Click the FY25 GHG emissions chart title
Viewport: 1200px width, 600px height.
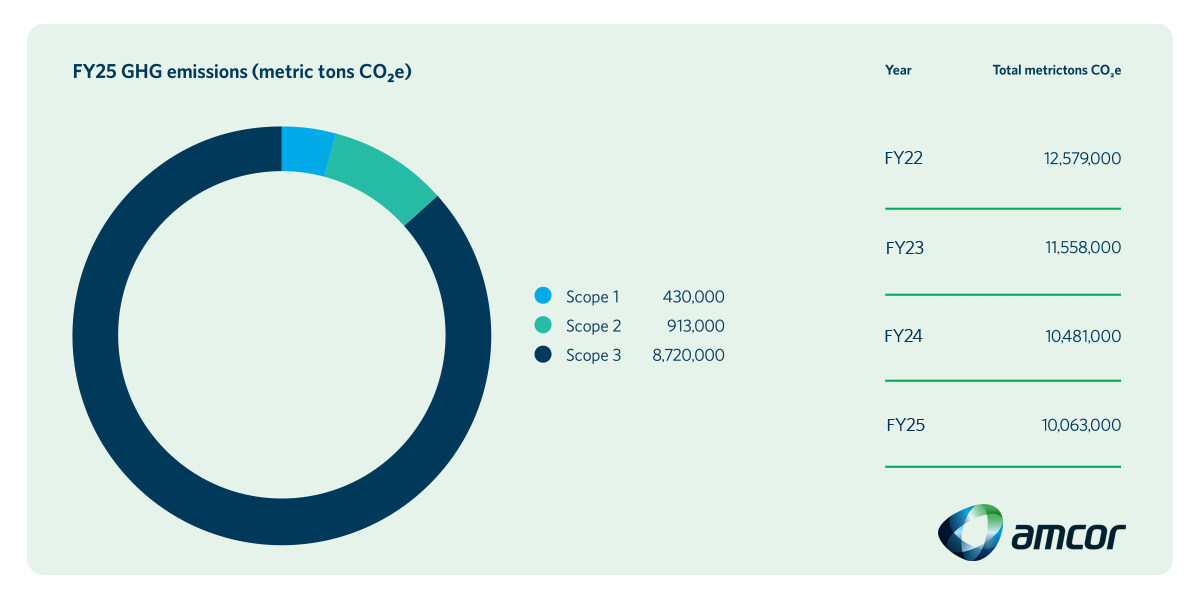[243, 71]
